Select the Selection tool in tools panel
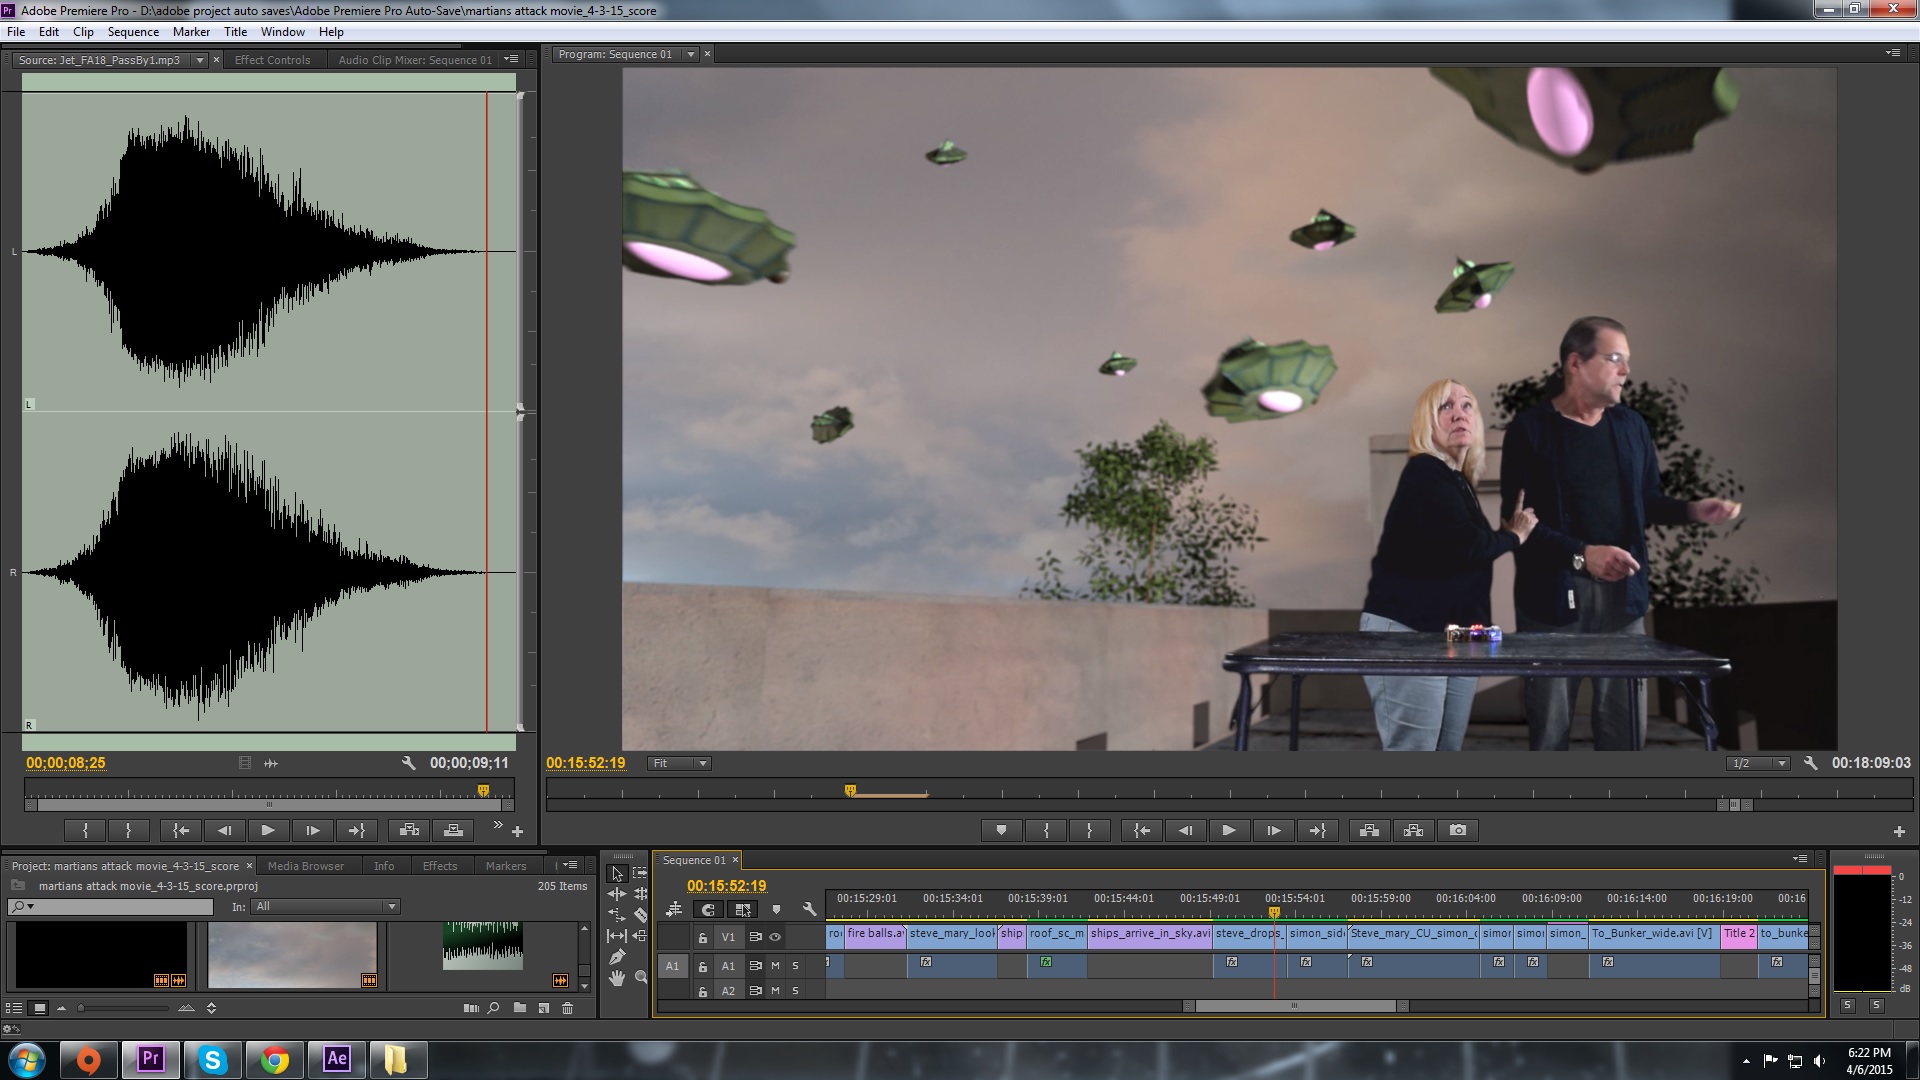This screenshot has height=1080, width=1920. tap(617, 873)
